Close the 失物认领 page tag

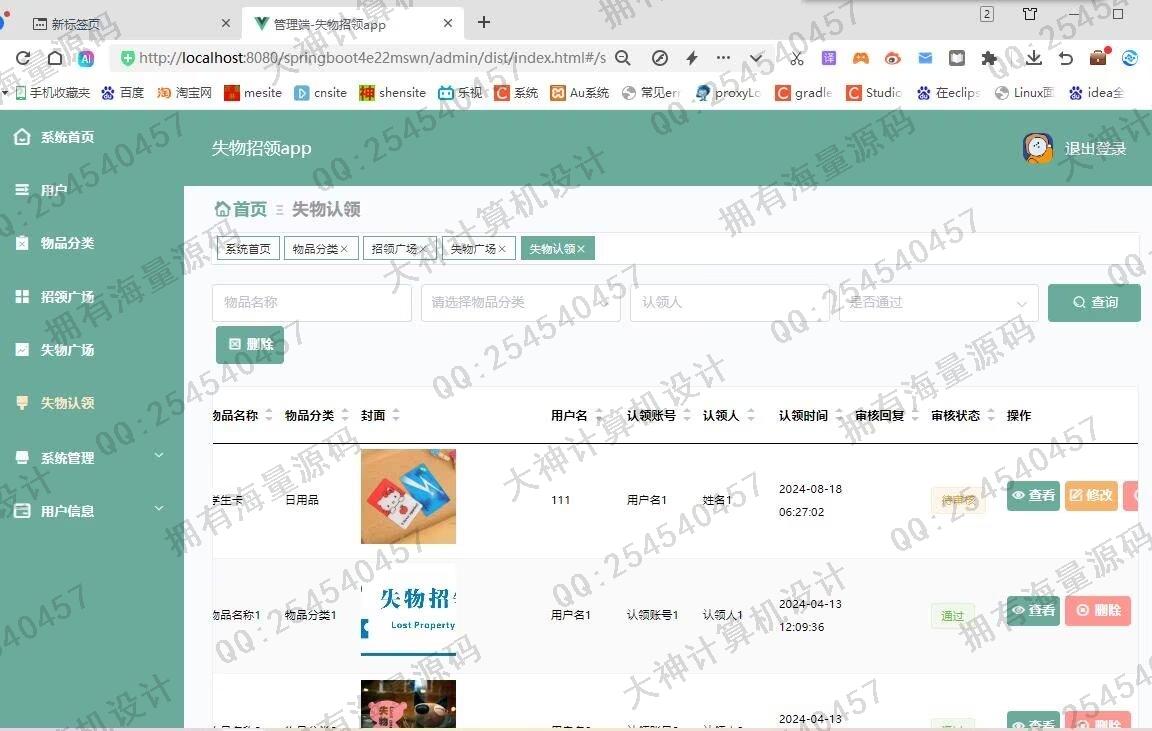(x=581, y=249)
